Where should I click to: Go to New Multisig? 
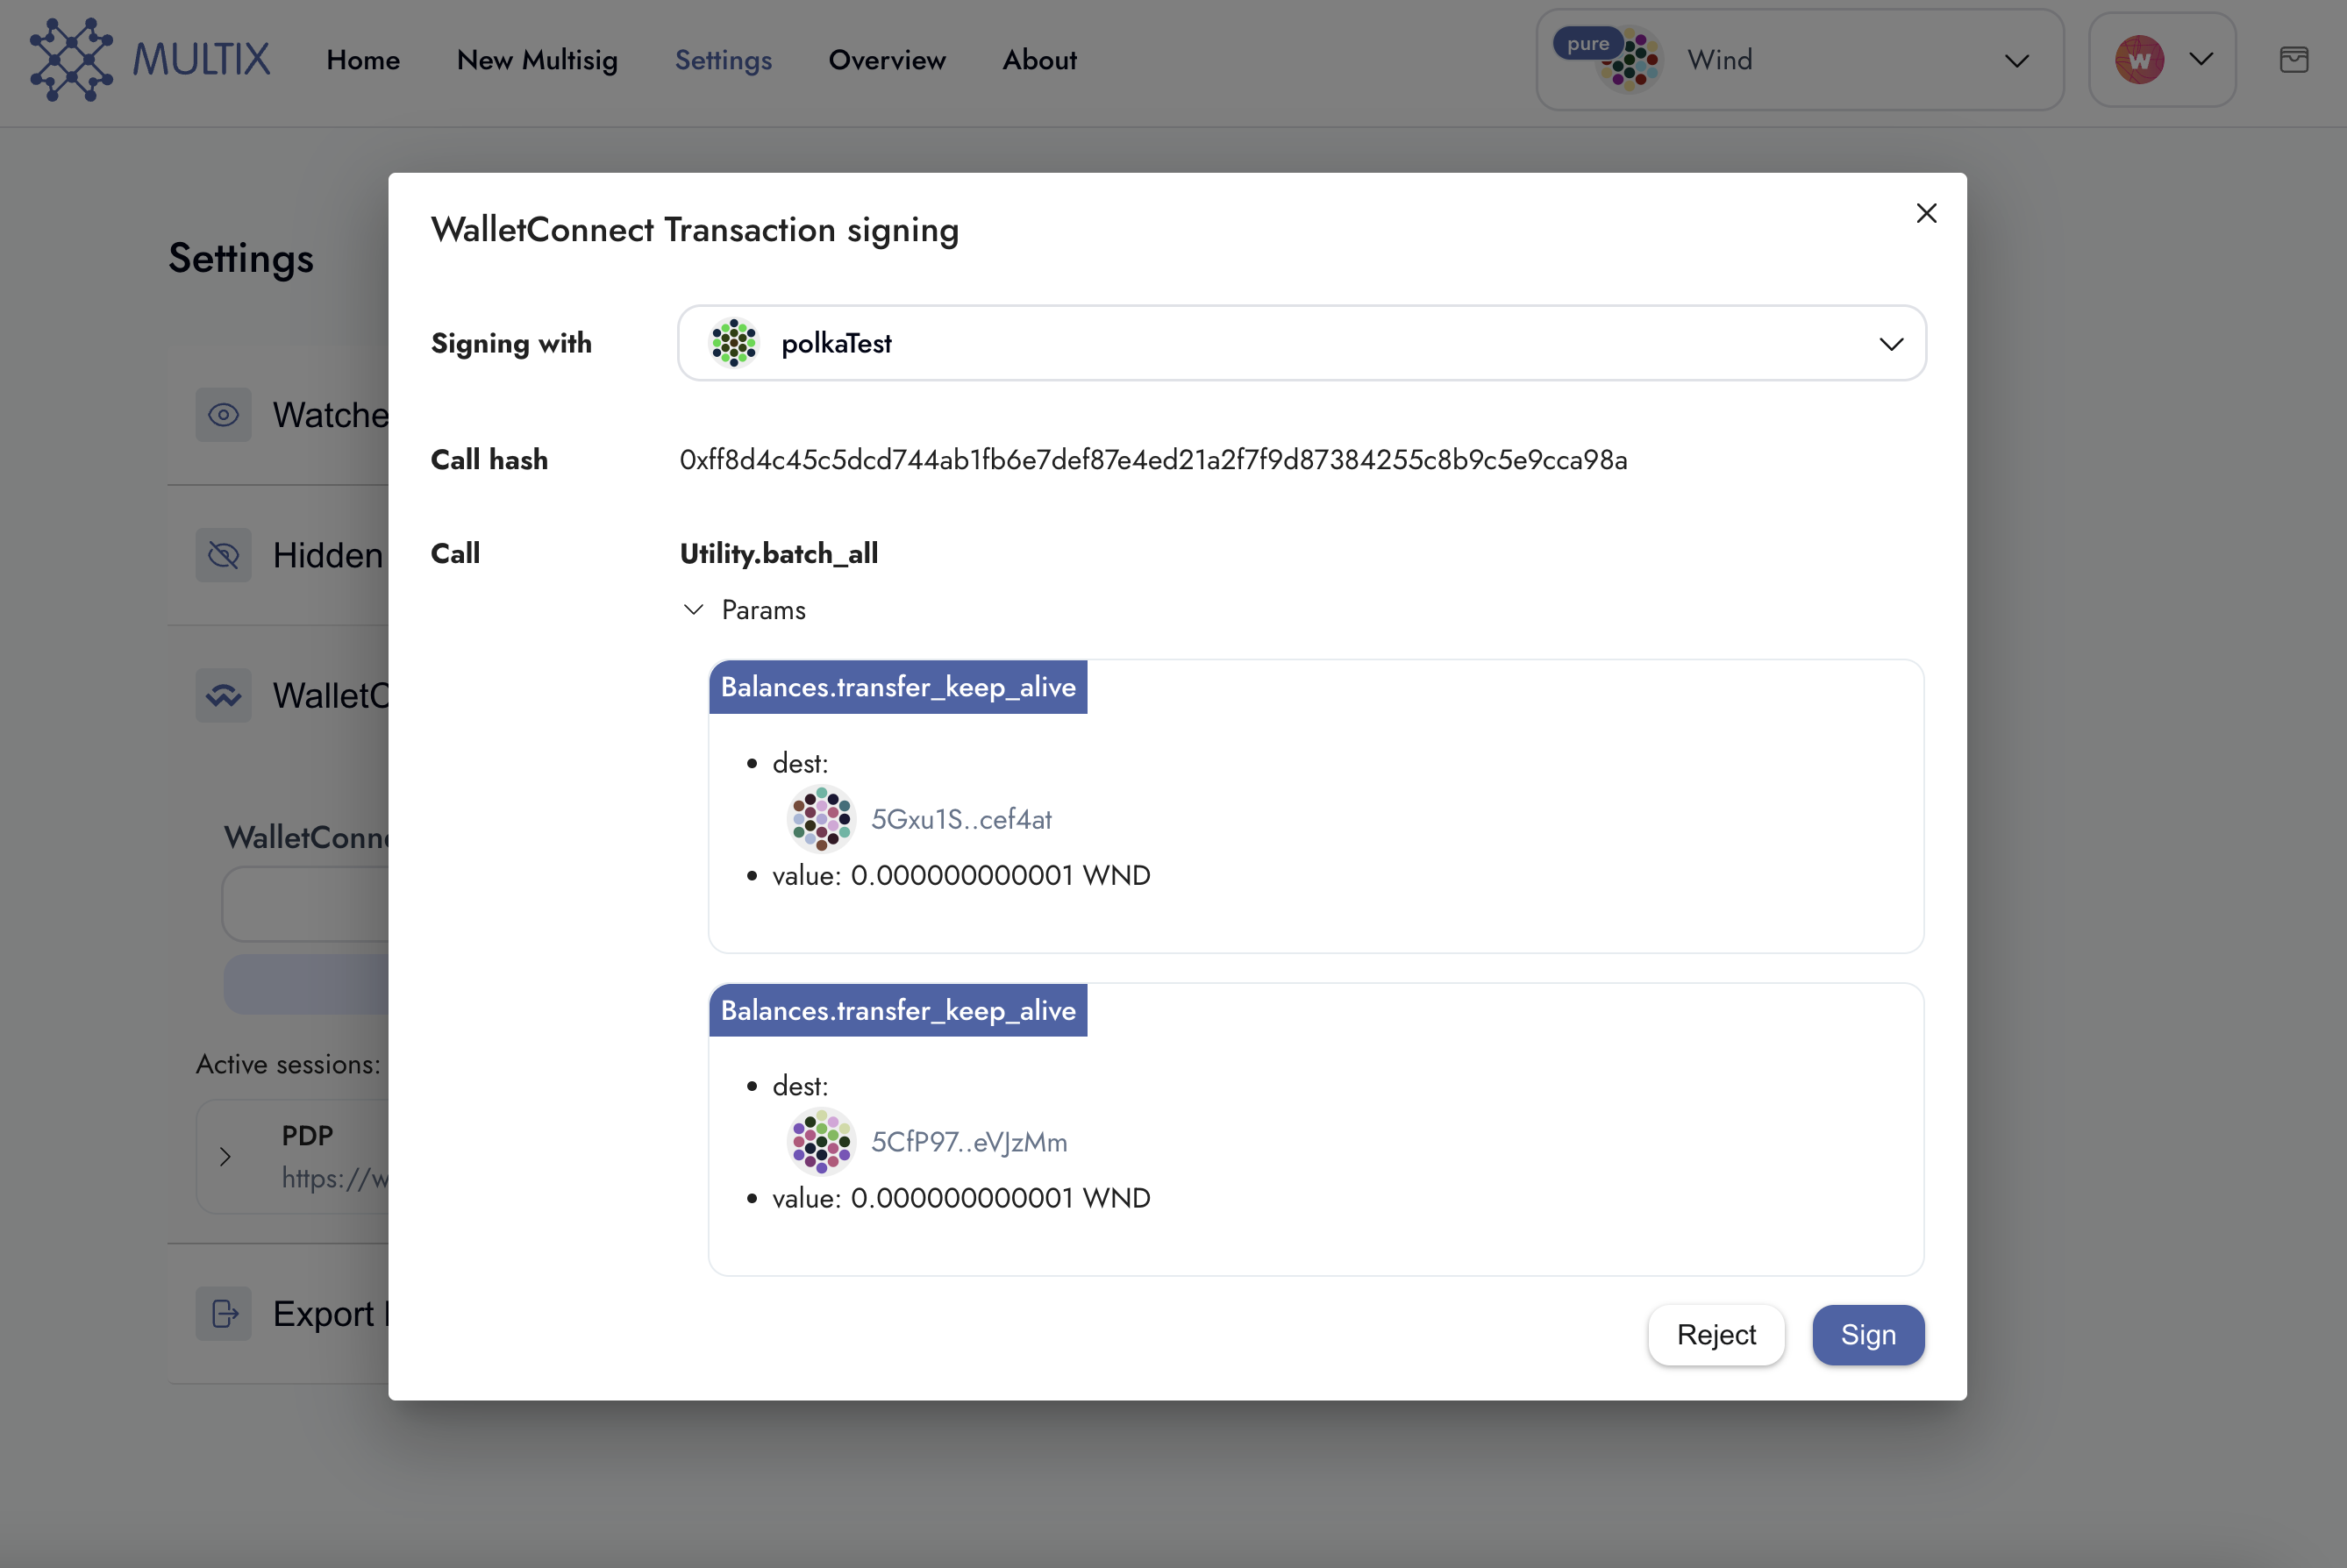(537, 60)
